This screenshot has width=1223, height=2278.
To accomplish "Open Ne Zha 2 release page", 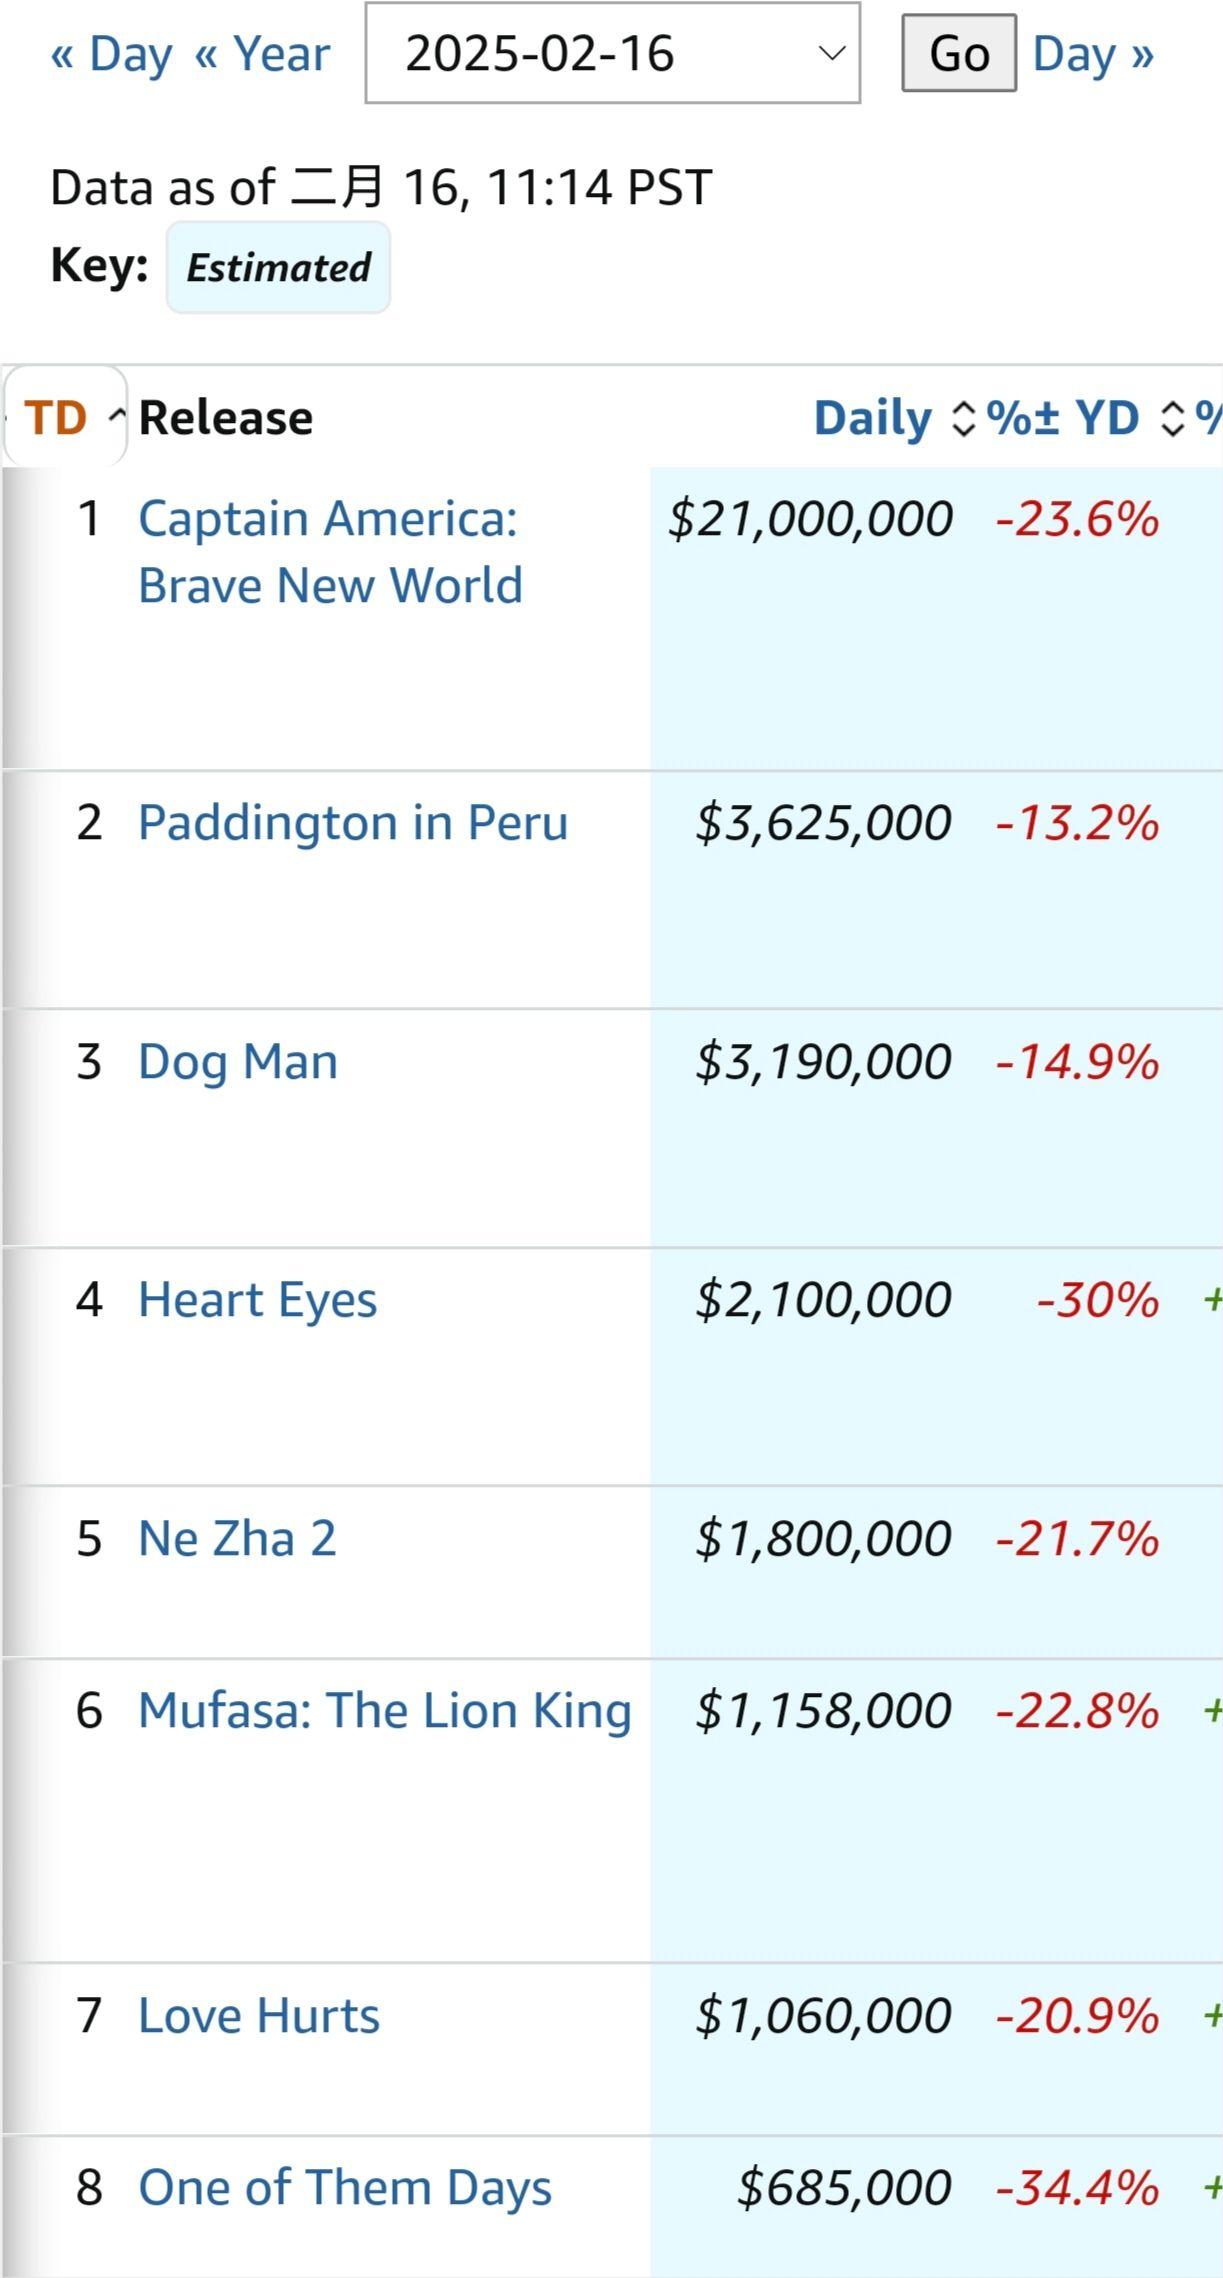I will pyautogui.click(x=237, y=1538).
